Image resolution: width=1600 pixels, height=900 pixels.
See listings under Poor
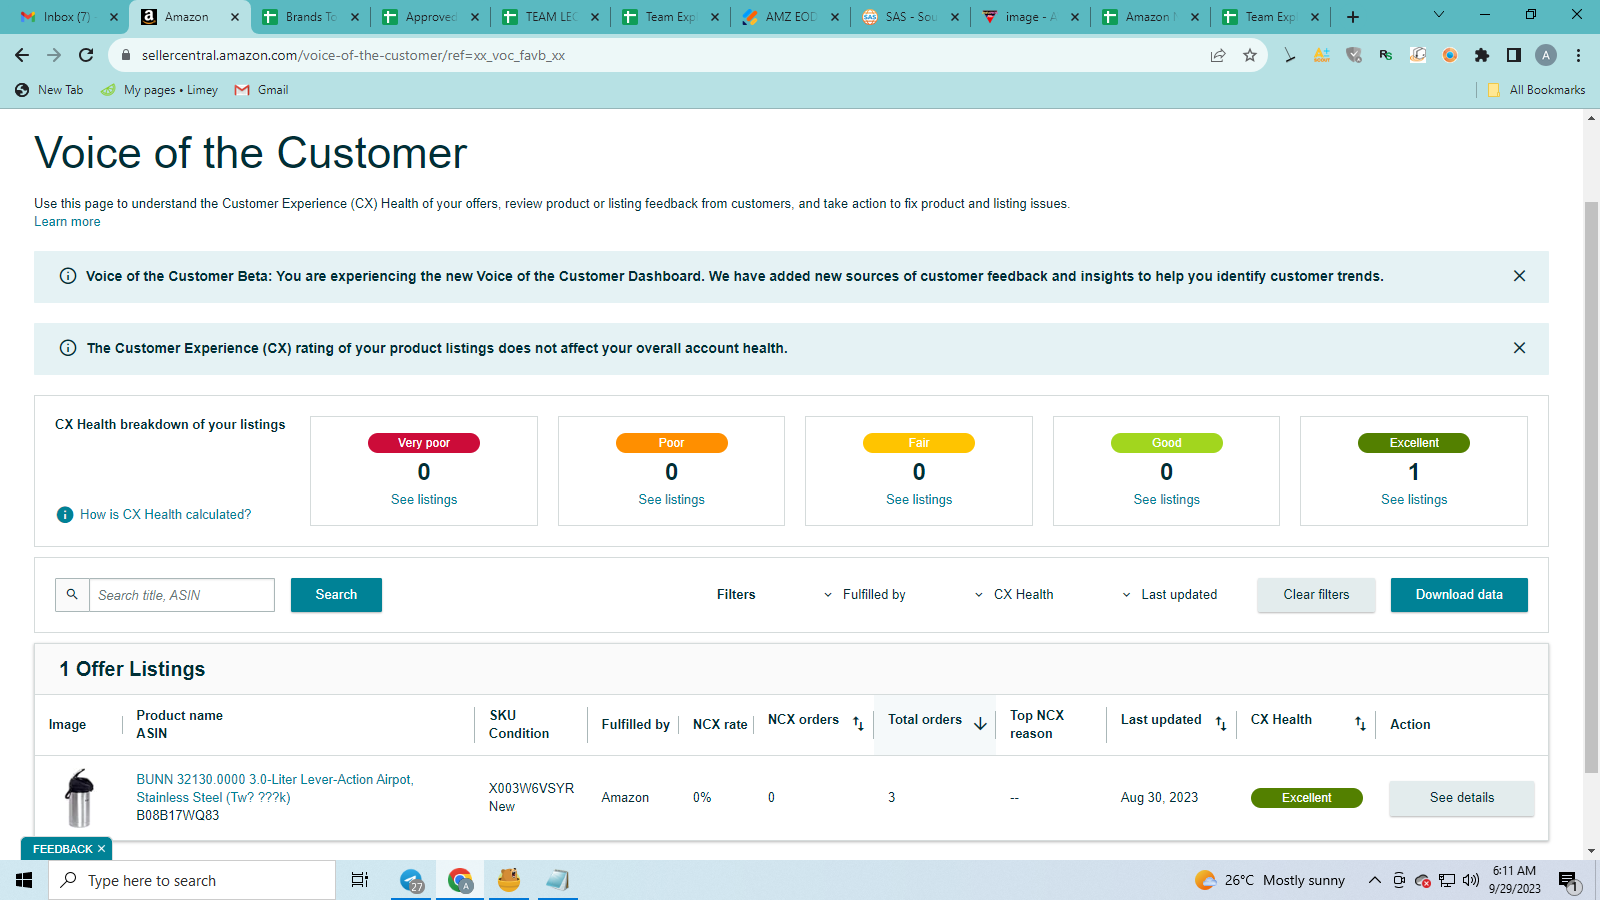pos(671,499)
